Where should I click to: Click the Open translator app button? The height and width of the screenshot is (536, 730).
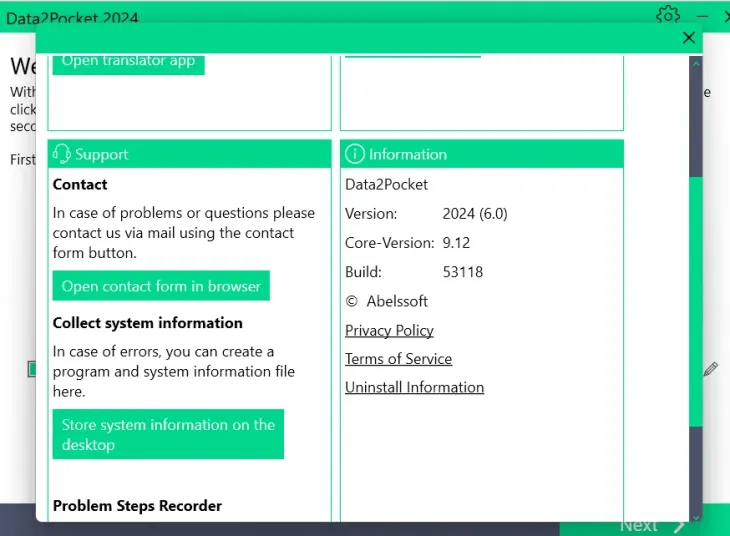pyautogui.click(x=128, y=62)
